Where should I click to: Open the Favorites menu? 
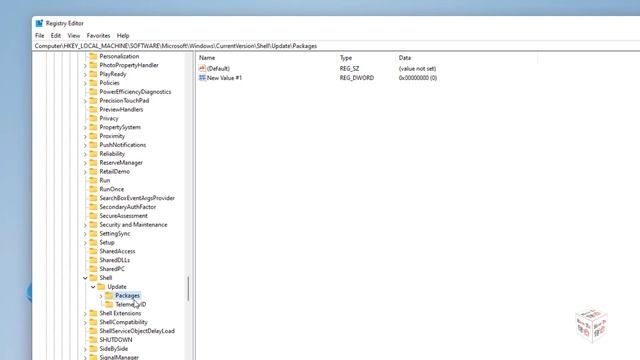coord(98,36)
